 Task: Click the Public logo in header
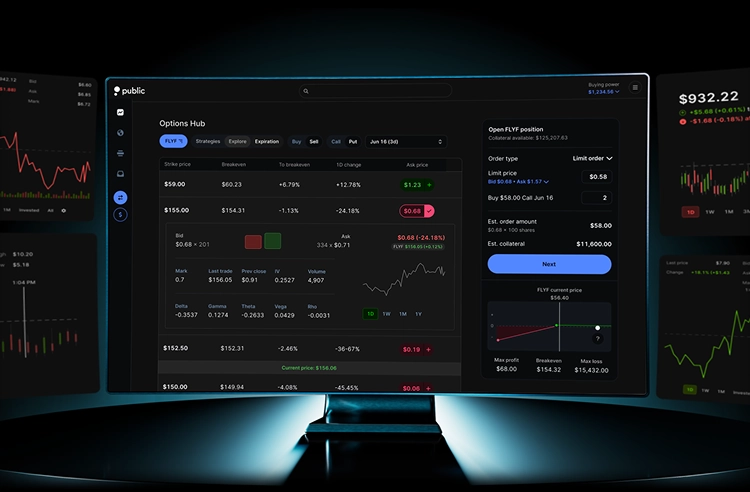(x=129, y=91)
